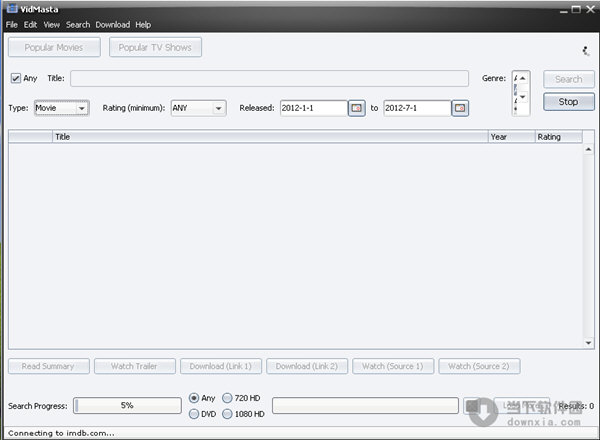
Task: Open the File menu
Action: (x=11, y=25)
